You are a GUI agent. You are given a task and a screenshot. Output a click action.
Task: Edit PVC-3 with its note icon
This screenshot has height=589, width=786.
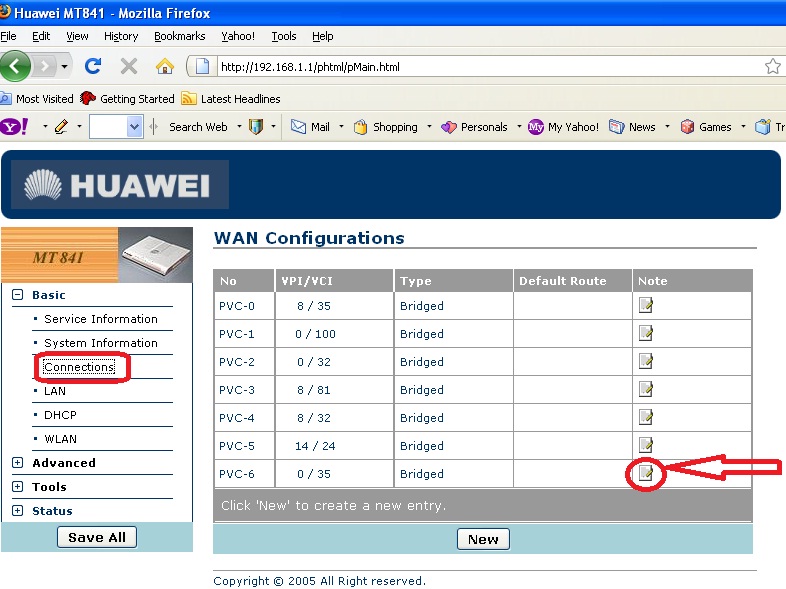pyautogui.click(x=646, y=389)
